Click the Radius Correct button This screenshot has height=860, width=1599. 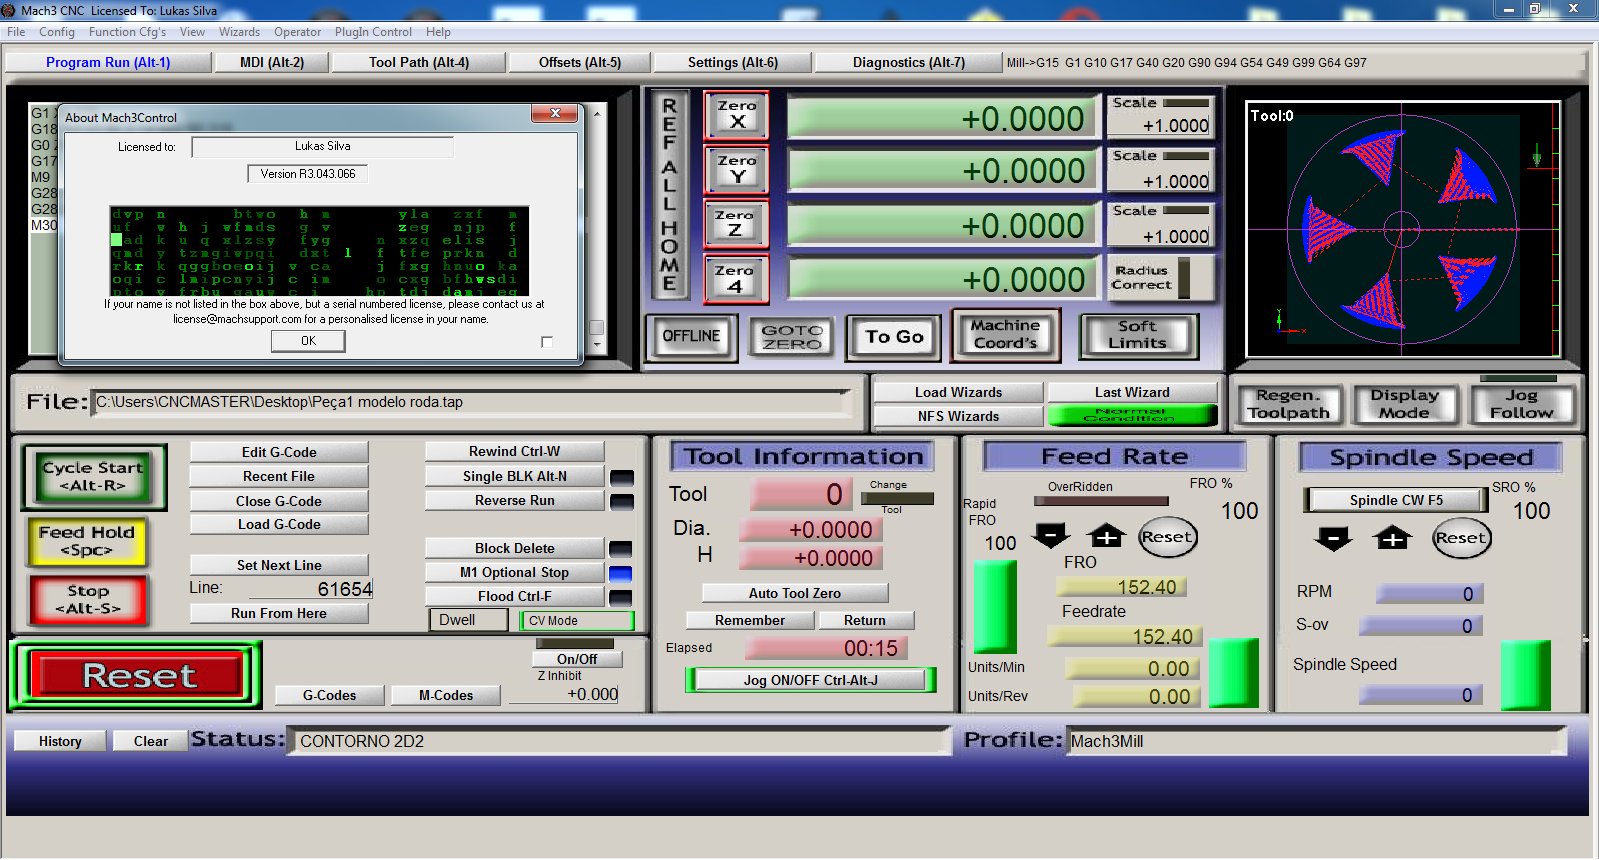(x=1161, y=278)
